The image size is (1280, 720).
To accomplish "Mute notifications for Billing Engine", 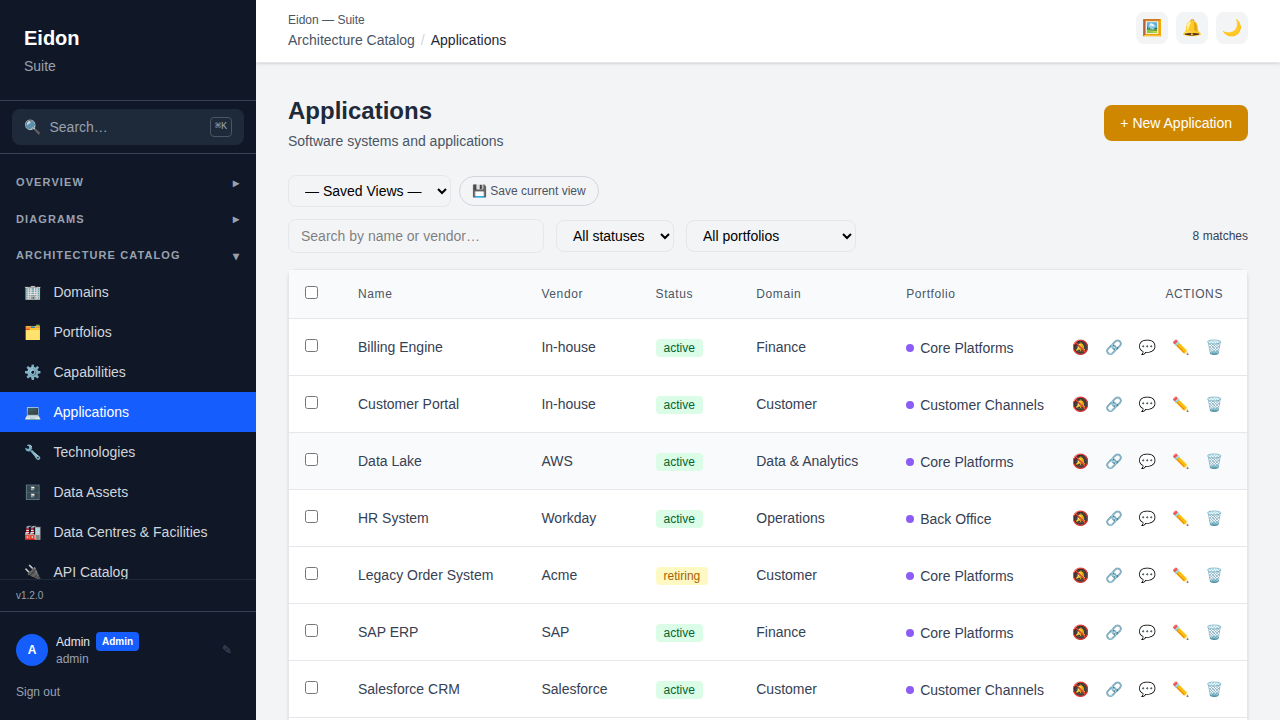I will pos(1080,347).
